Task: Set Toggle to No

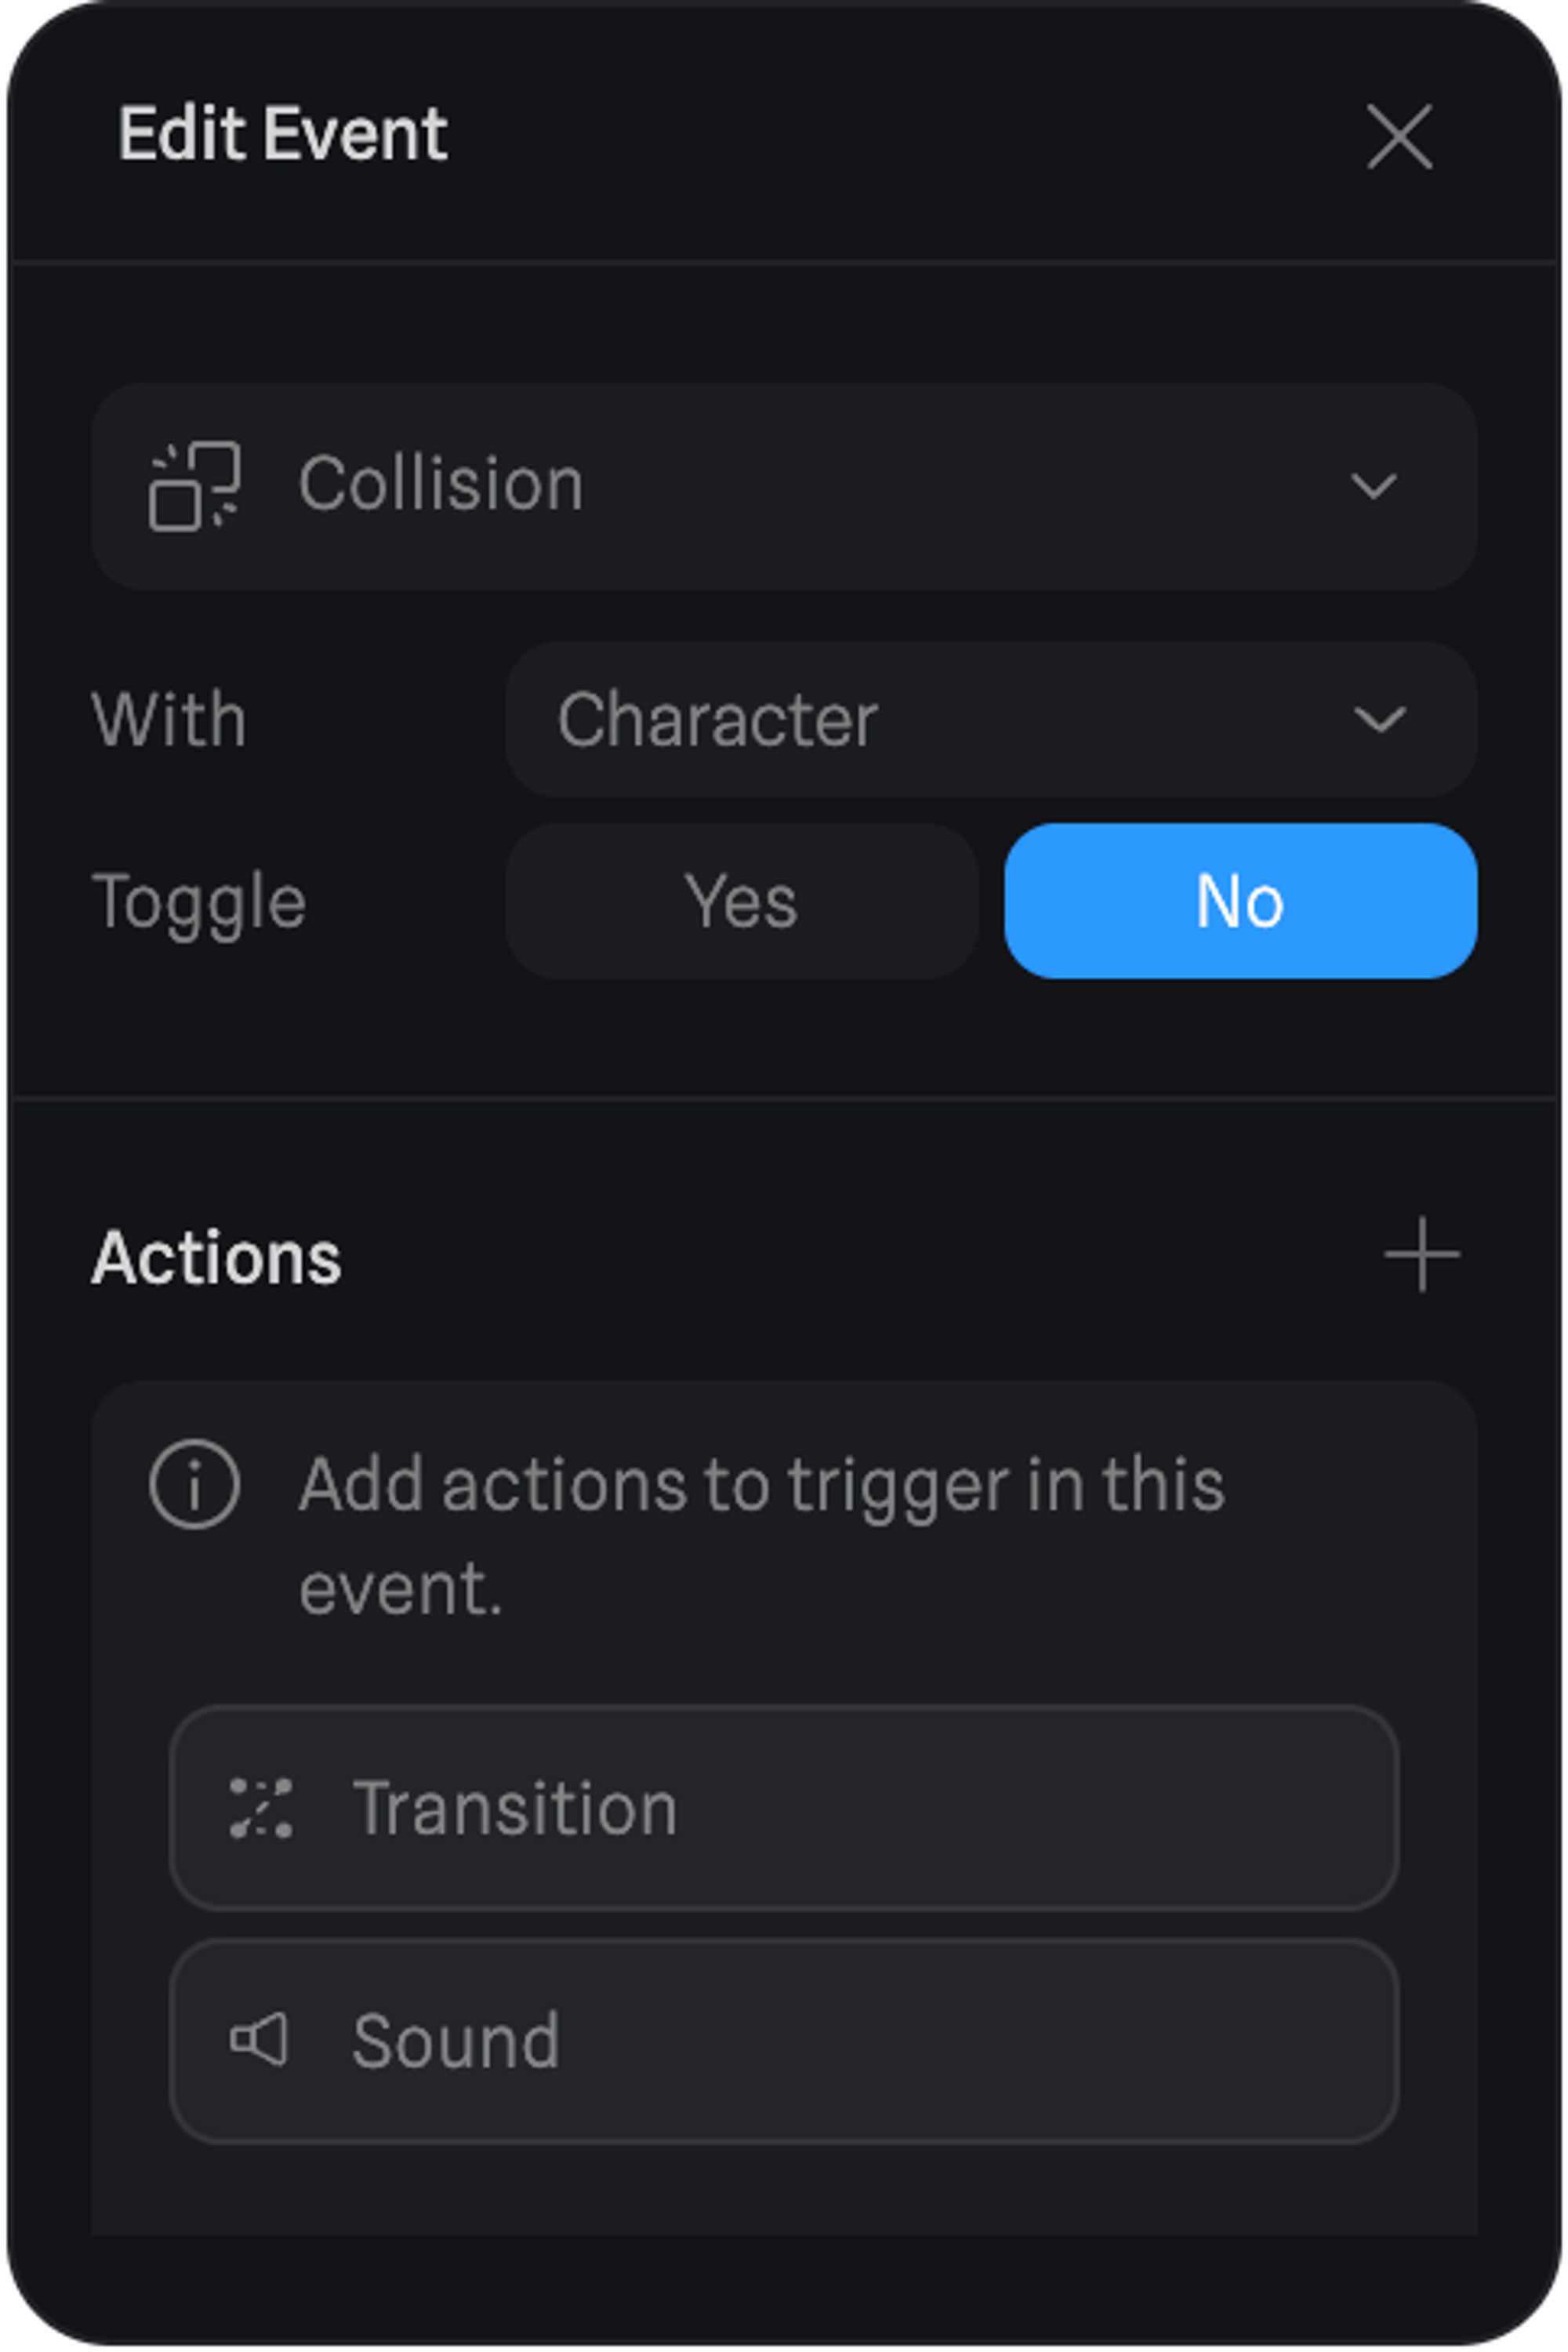Action: coord(1240,901)
